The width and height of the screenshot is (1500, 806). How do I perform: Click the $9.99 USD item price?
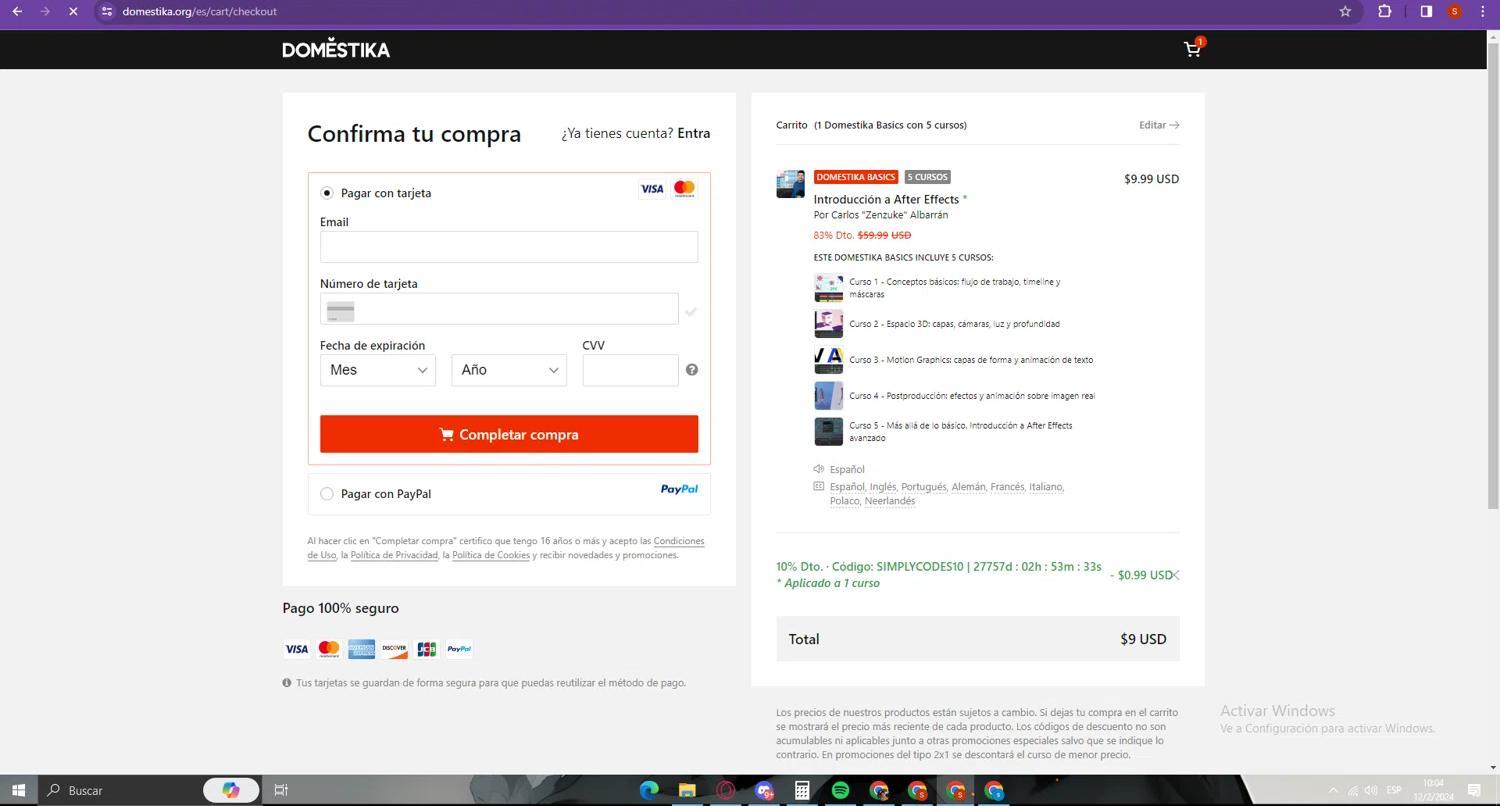pos(1151,179)
